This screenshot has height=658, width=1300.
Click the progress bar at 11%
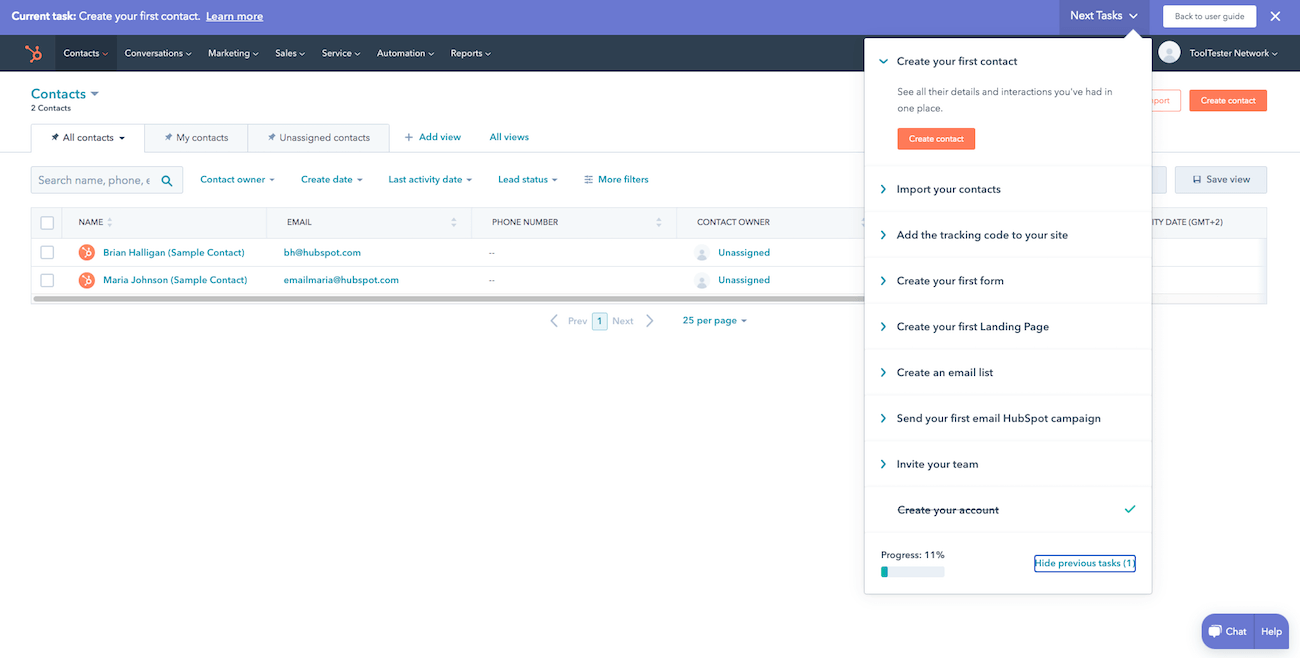pyautogui.click(x=912, y=572)
